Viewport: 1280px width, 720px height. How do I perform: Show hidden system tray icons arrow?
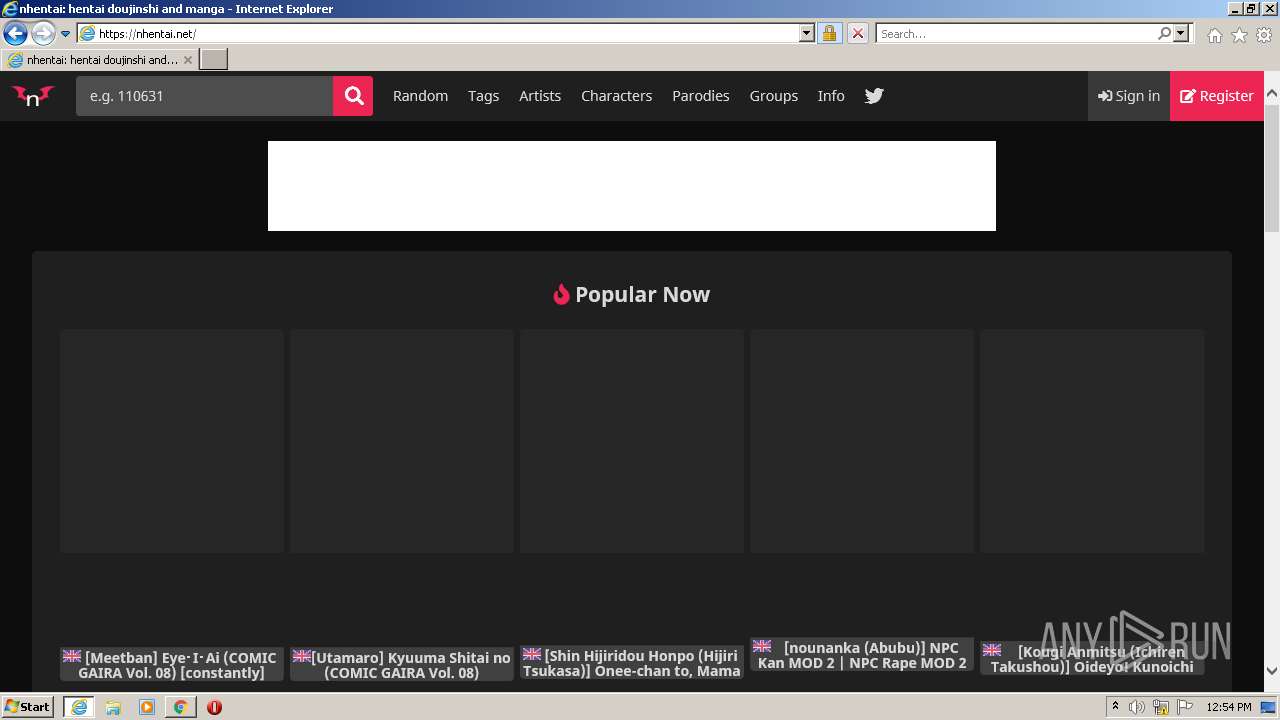coord(1115,707)
